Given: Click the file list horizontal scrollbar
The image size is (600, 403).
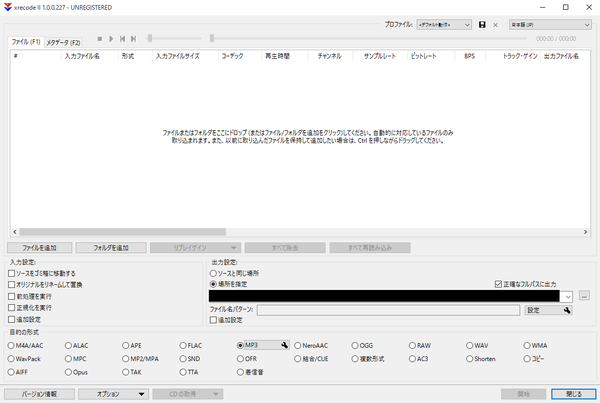Looking at the screenshot, I should pos(122,232).
